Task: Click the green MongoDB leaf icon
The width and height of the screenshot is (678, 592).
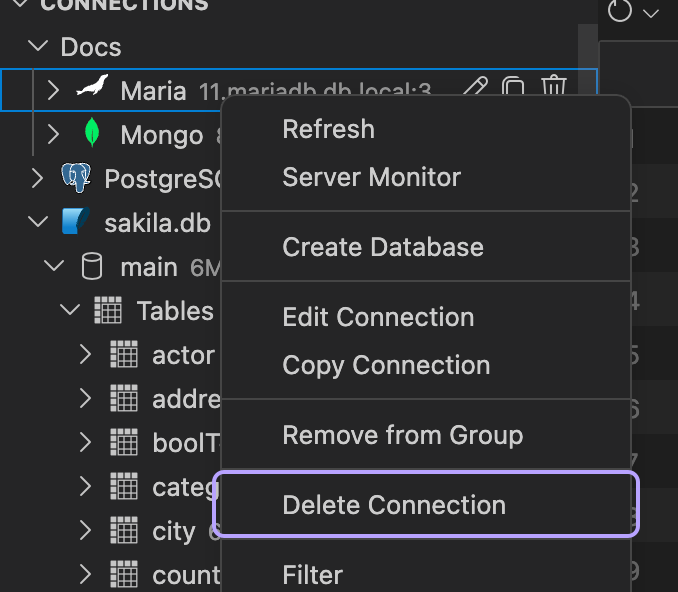Action: click(x=92, y=132)
